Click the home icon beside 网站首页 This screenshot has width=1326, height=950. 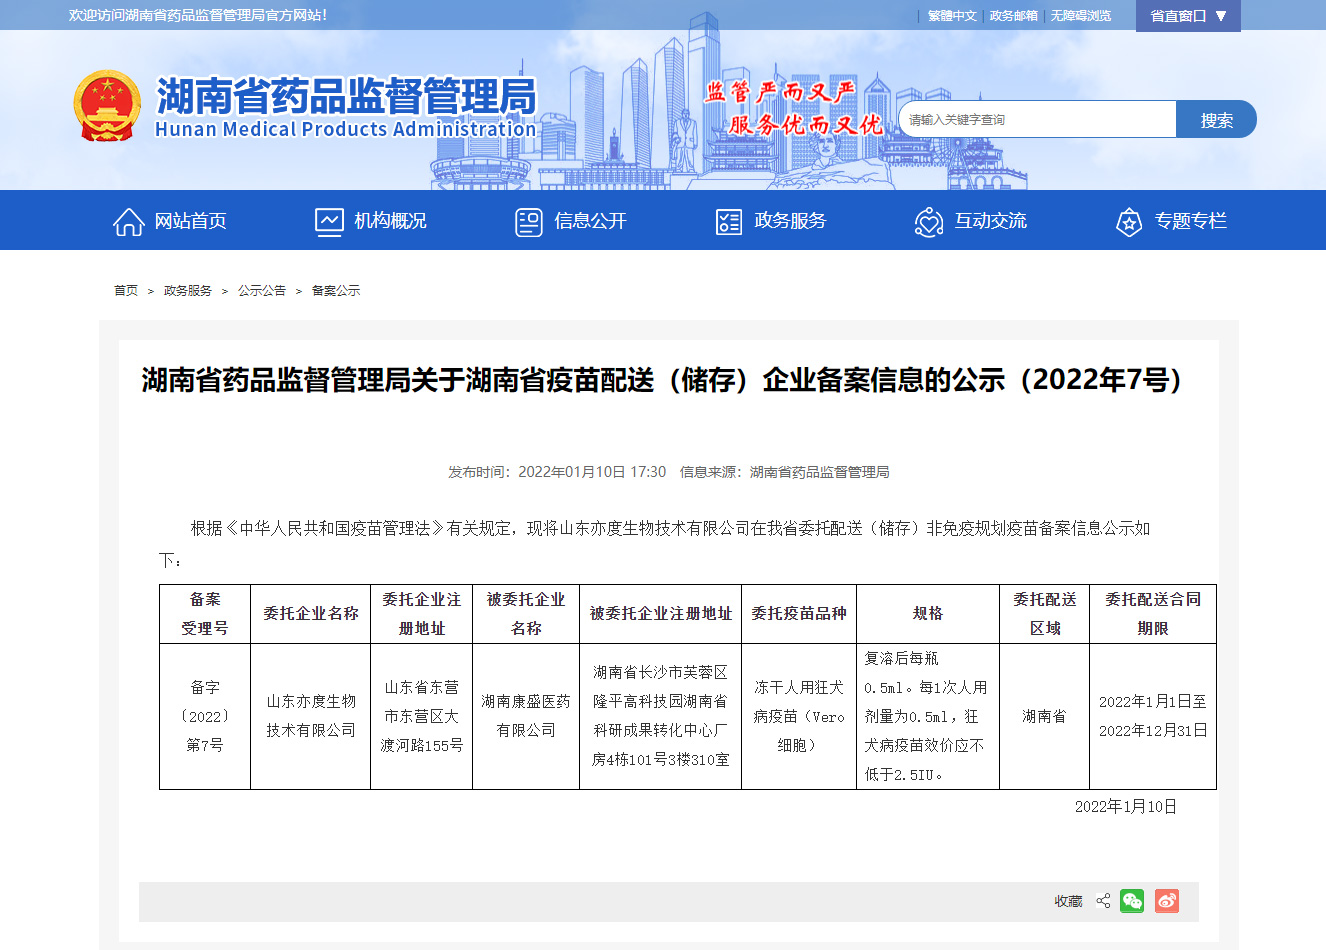pos(128,221)
